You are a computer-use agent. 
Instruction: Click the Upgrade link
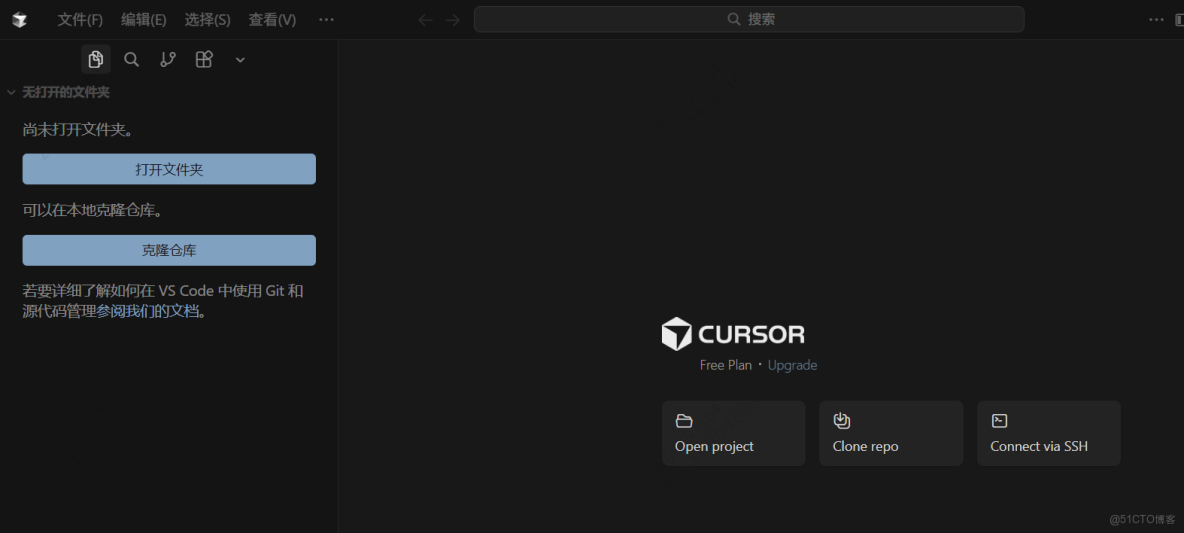[x=792, y=365]
